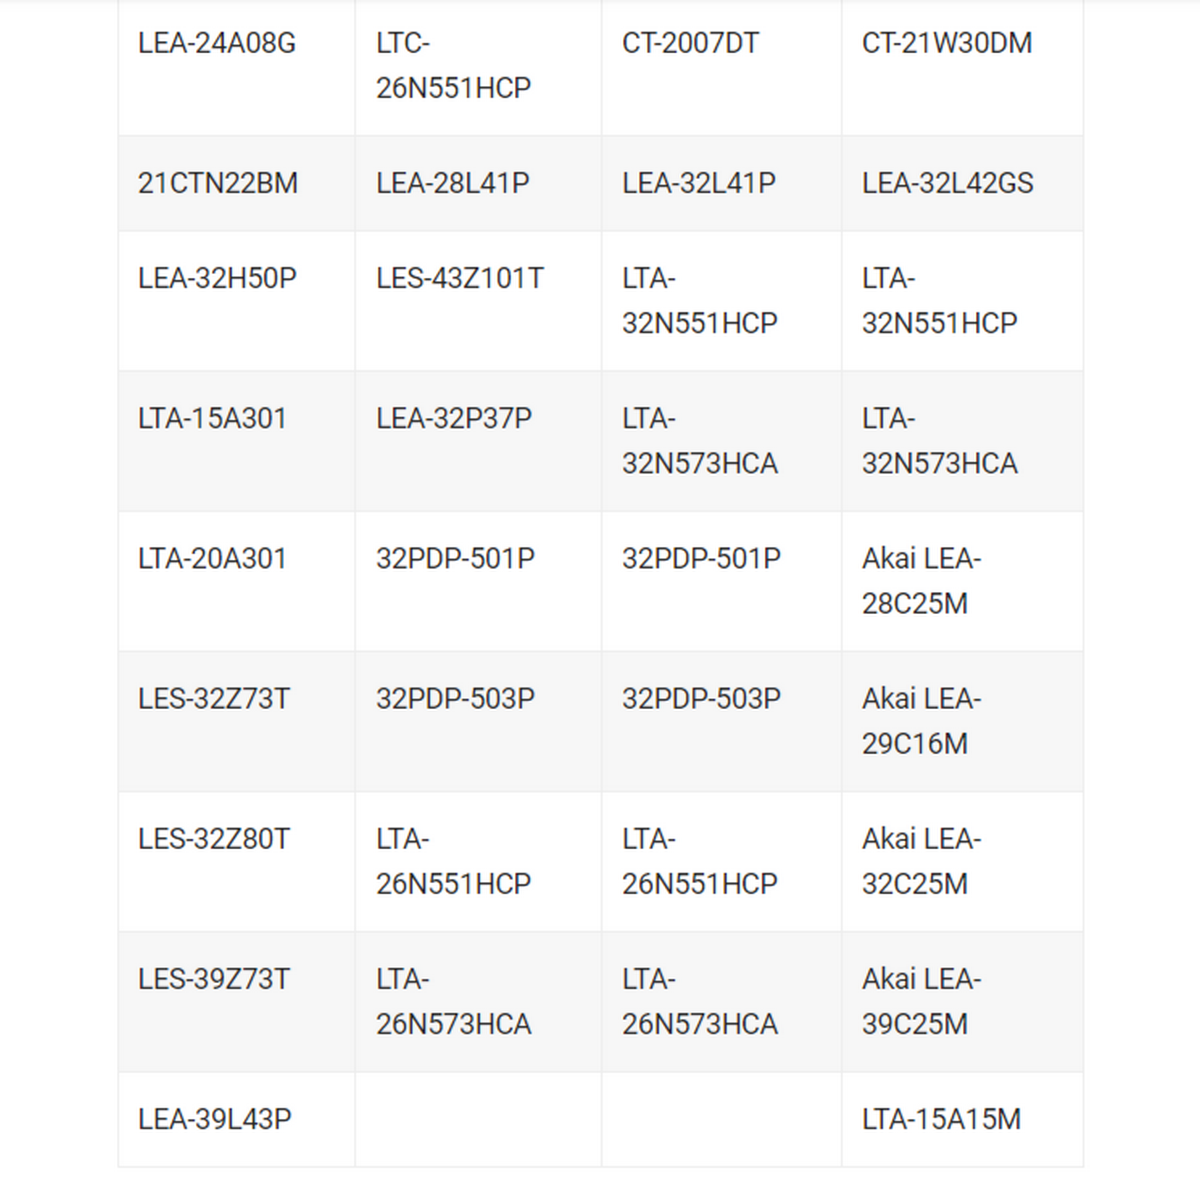Select the LEA-28L41P entry

452,184
